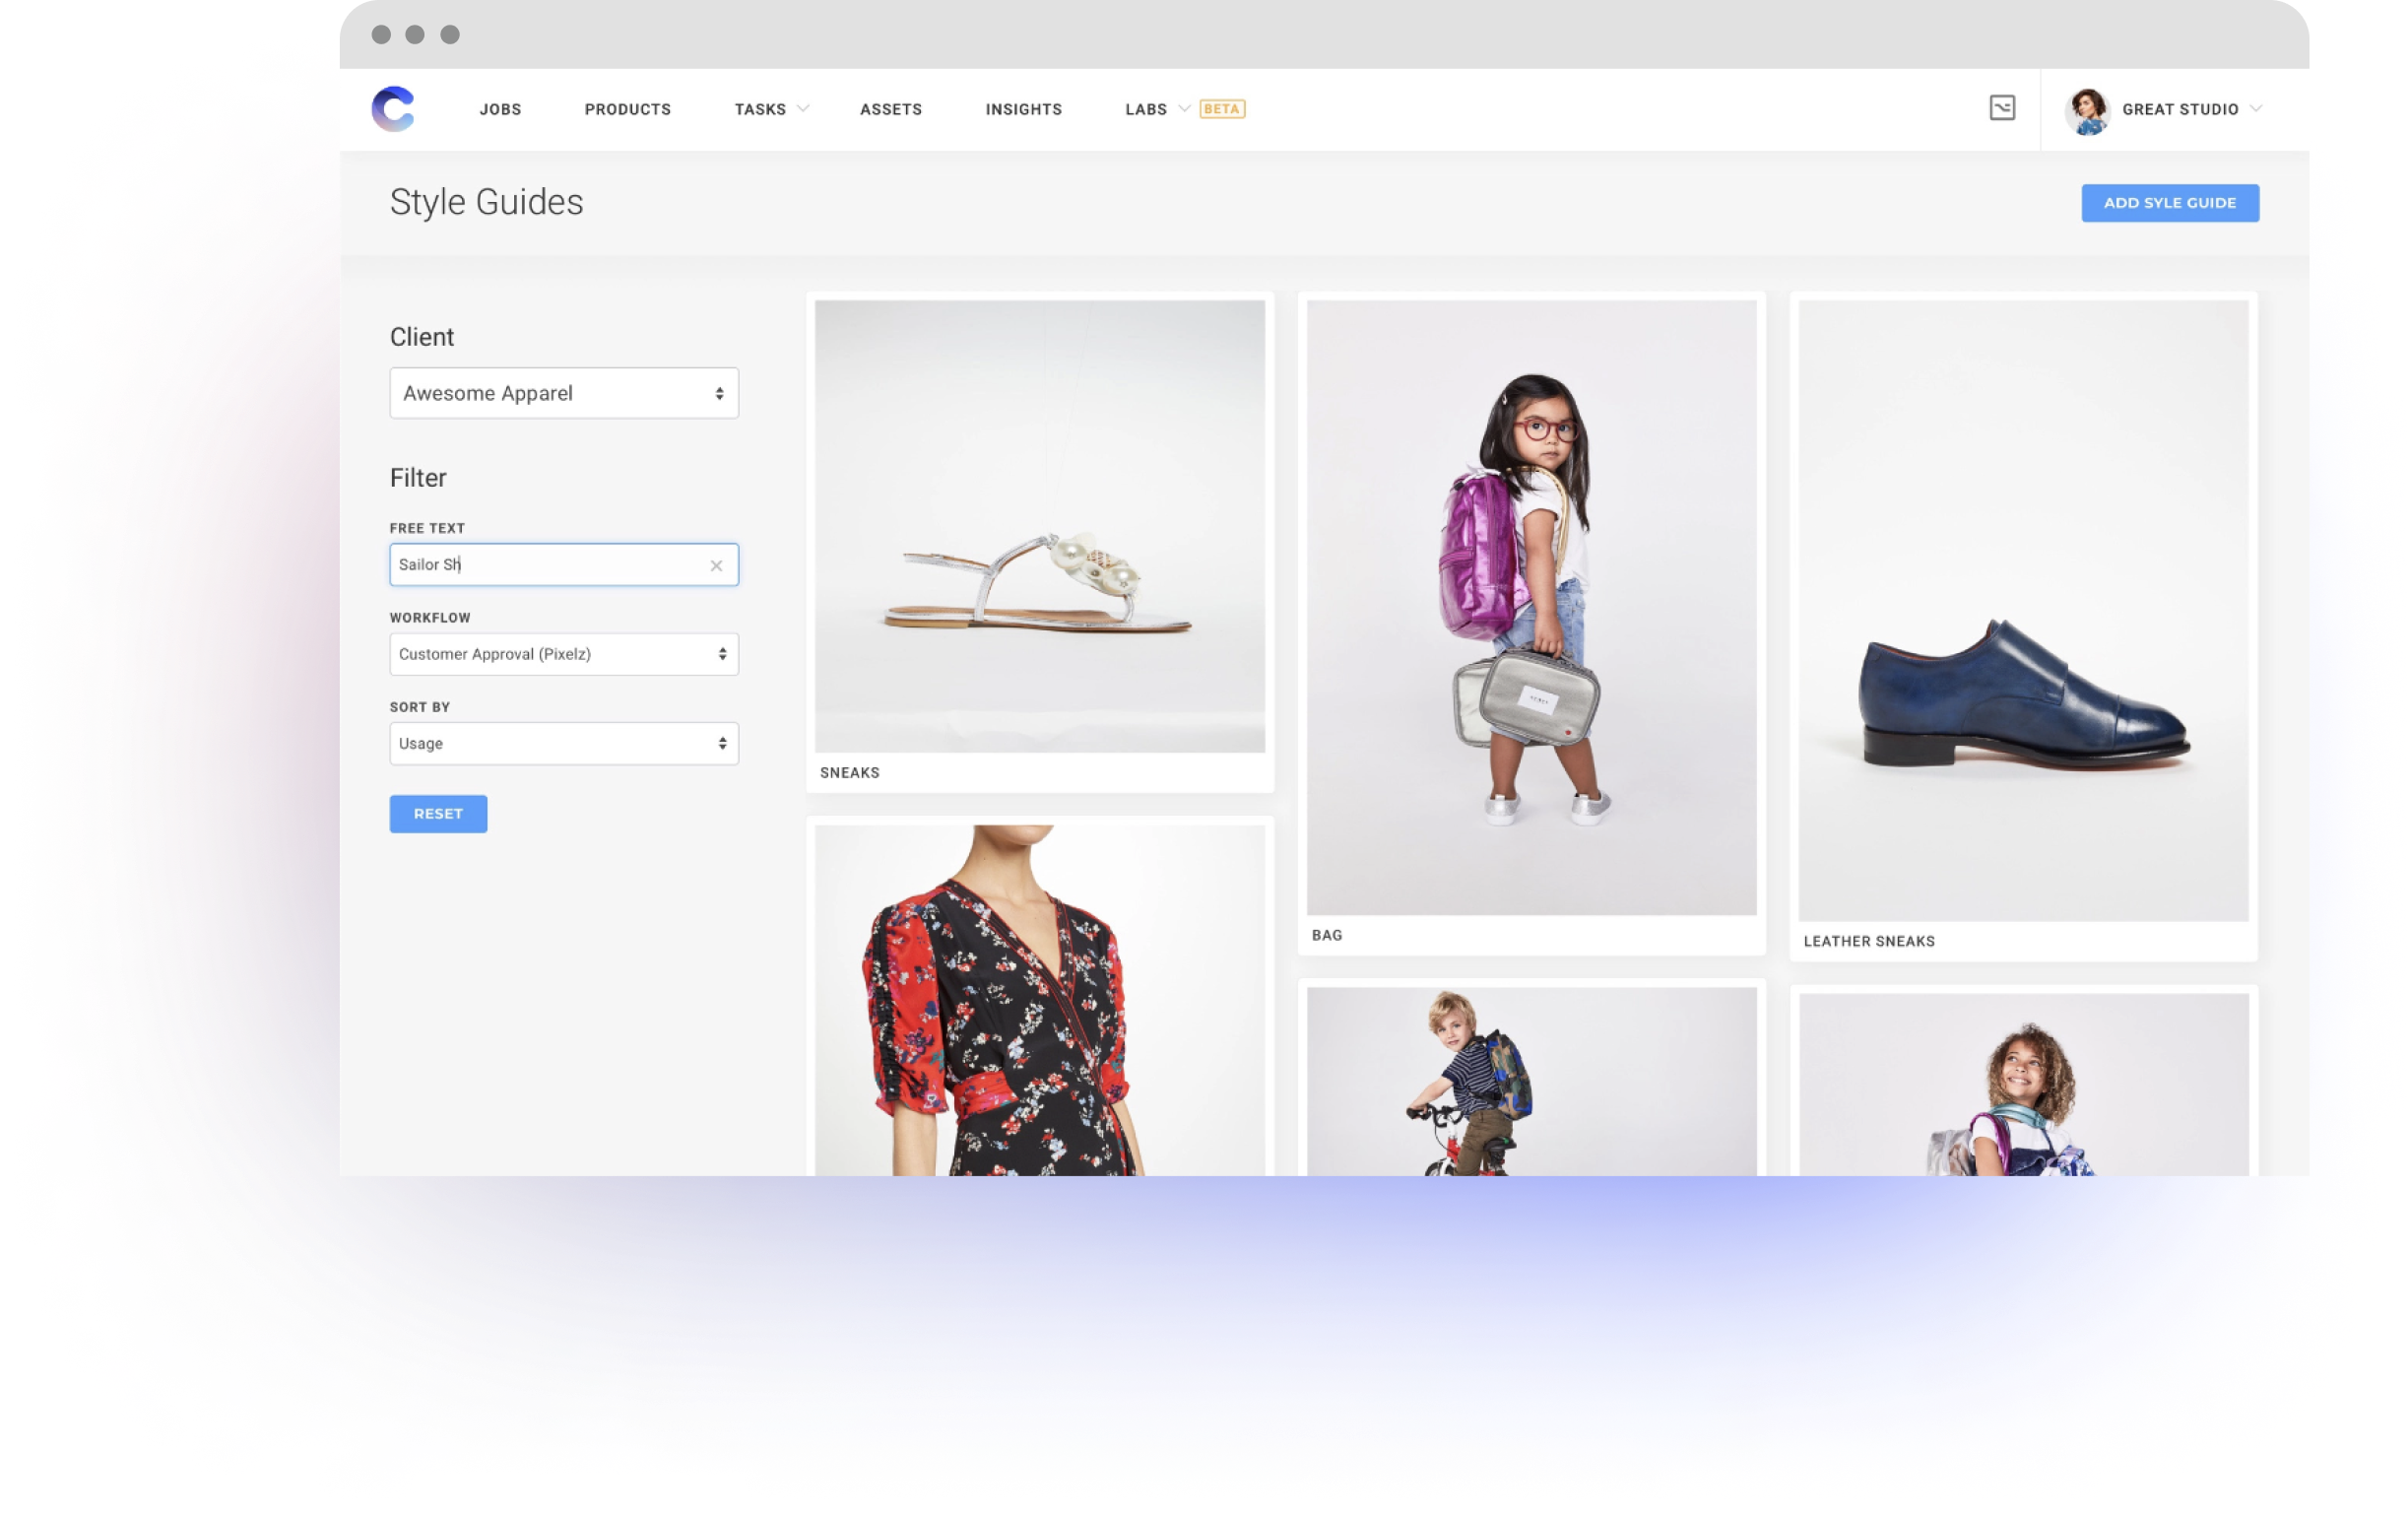Open the workflow shortcuts icon beside account
The image size is (2408, 1517).
[x=2003, y=109]
